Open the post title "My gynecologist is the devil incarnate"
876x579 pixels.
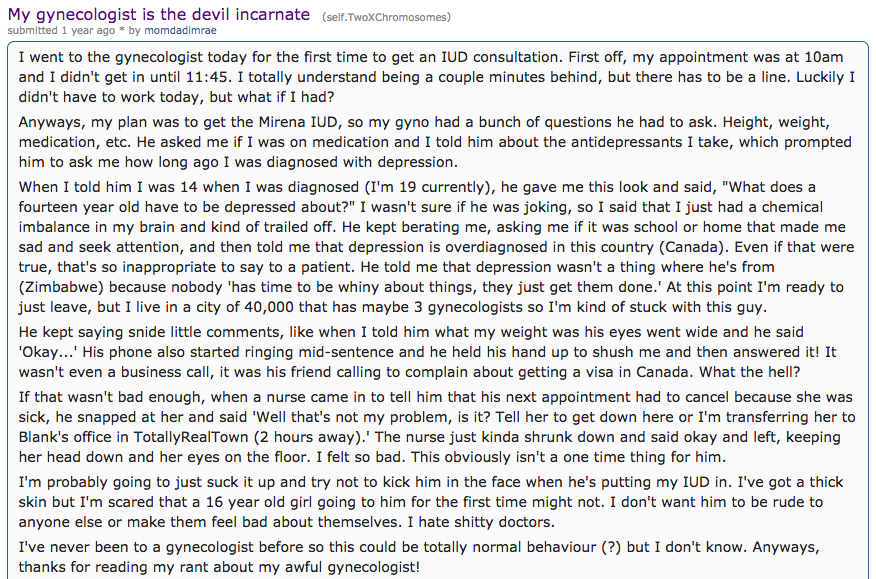(158, 15)
